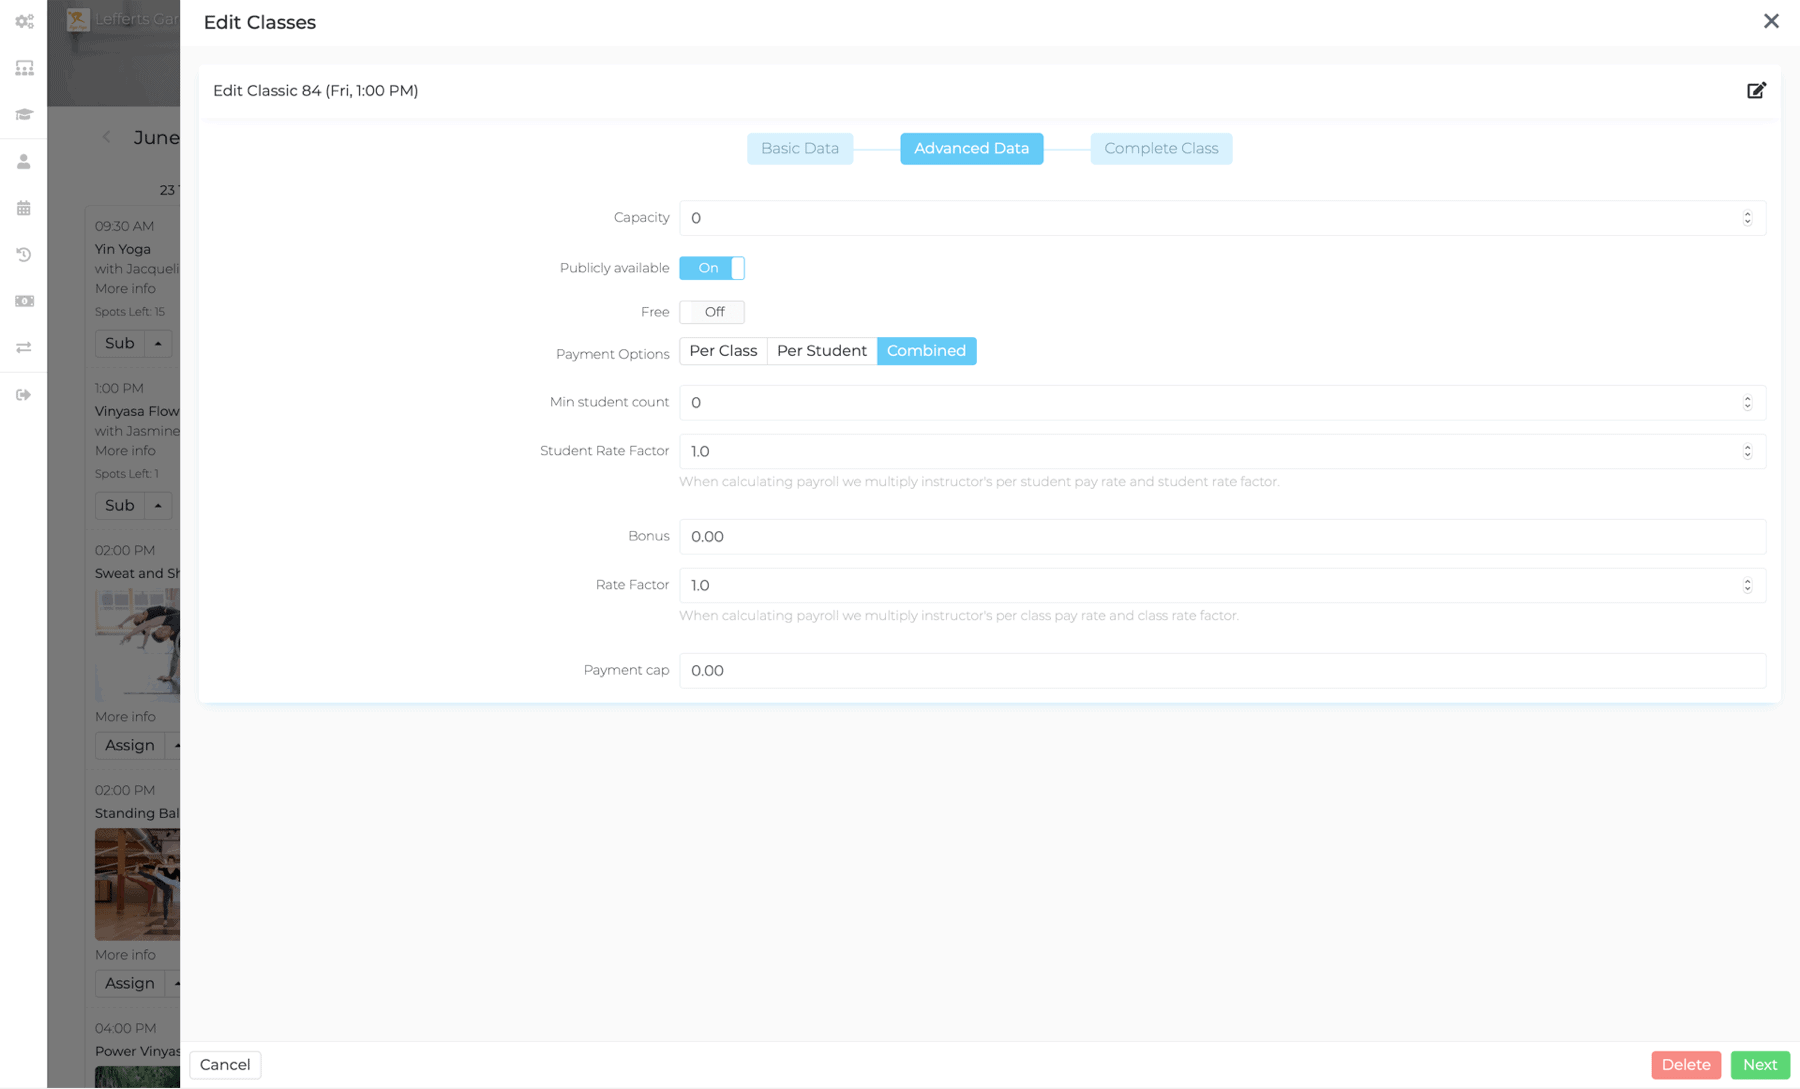Open the swap arrows icon in sidebar
Viewport: 1800px width, 1089px height.
pos(24,347)
